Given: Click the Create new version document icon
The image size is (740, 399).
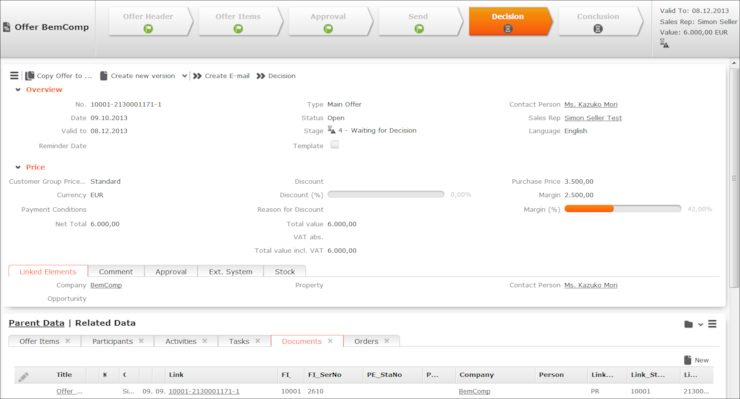Looking at the screenshot, I should coord(103,76).
